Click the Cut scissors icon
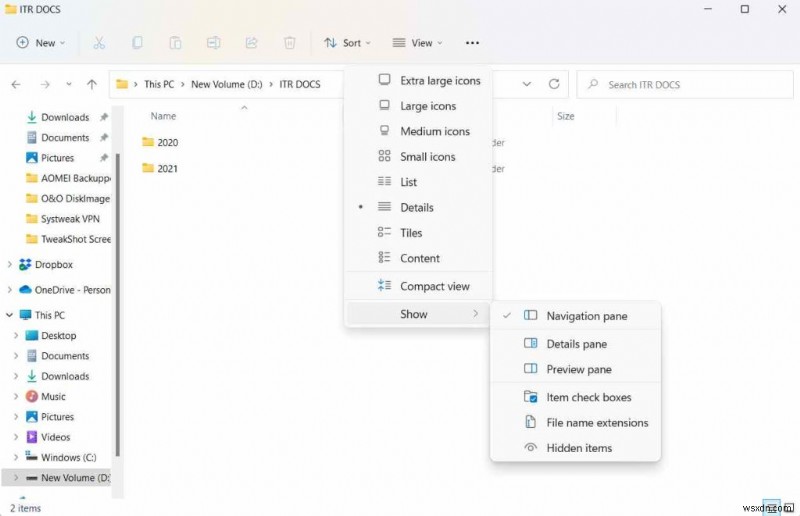 point(99,43)
